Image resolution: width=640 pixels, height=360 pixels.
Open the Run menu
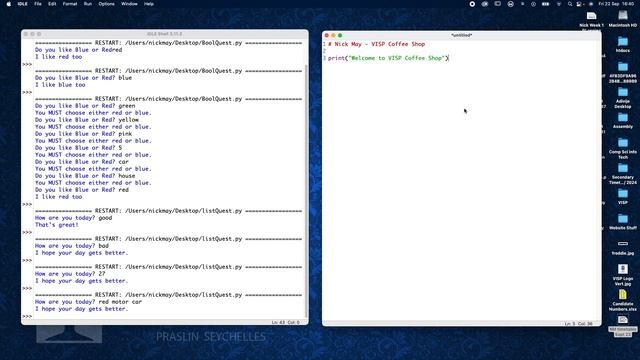pyautogui.click(x=88, y=4)
